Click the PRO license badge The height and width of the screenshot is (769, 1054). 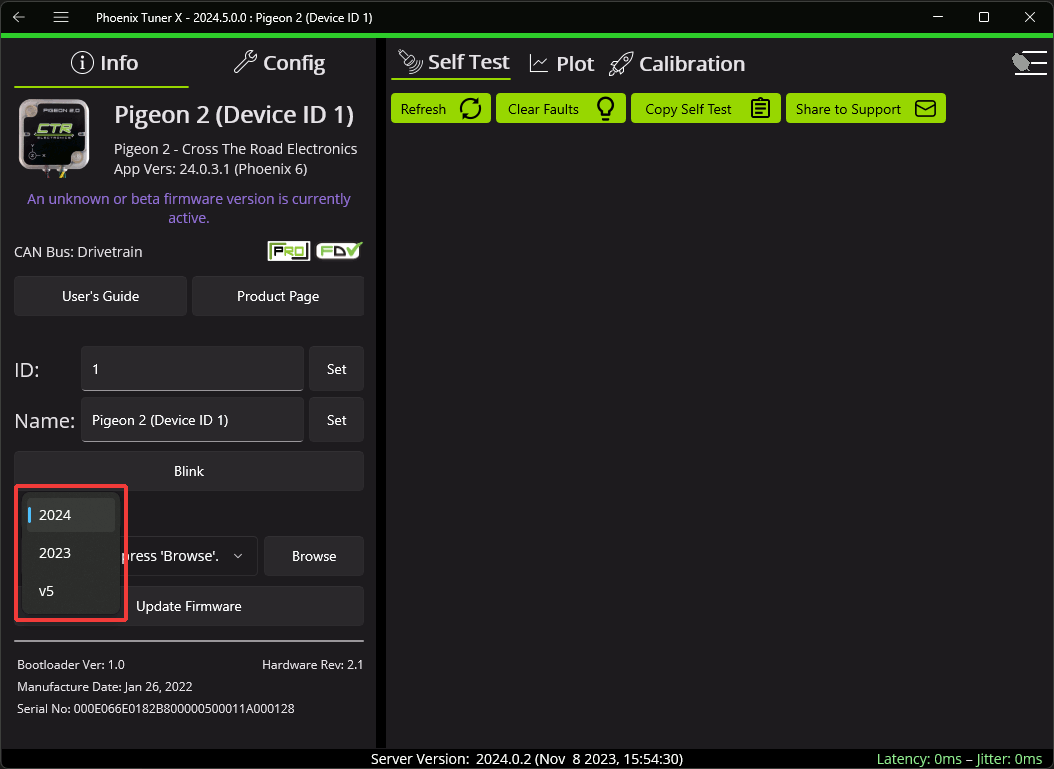pos(288,251)
